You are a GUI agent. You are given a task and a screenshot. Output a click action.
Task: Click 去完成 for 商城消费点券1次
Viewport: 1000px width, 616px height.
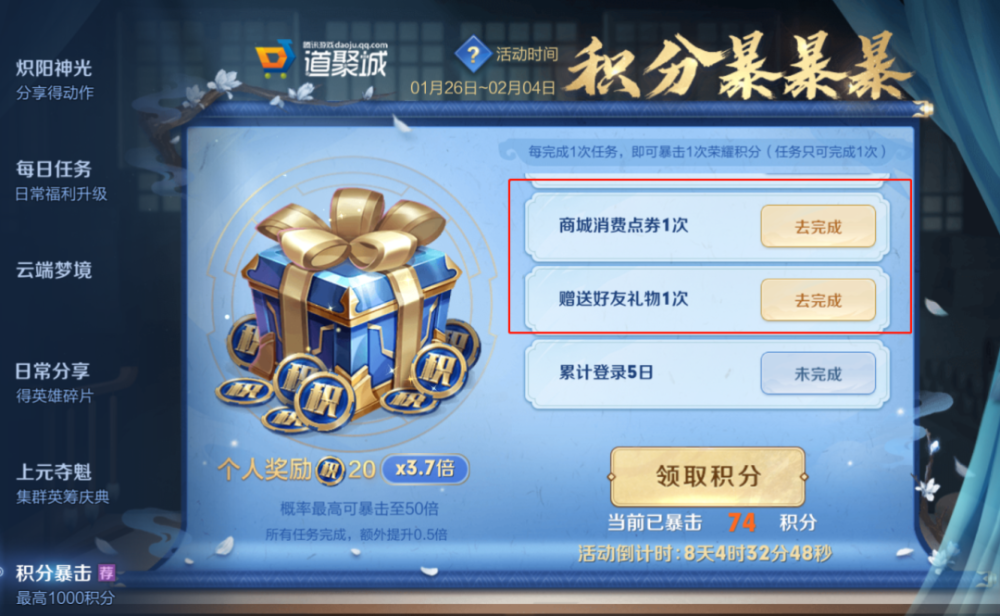click(x=818, y=226)
